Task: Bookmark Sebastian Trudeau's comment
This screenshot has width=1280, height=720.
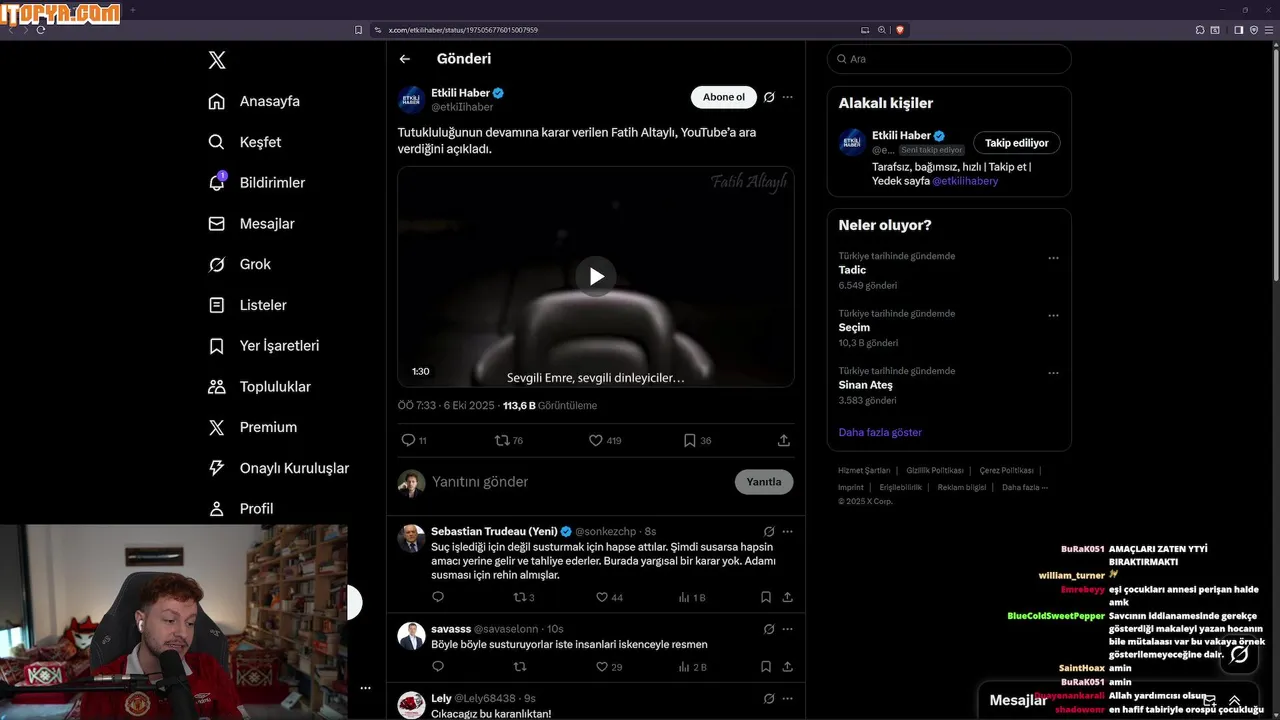Action: point(766,597)
